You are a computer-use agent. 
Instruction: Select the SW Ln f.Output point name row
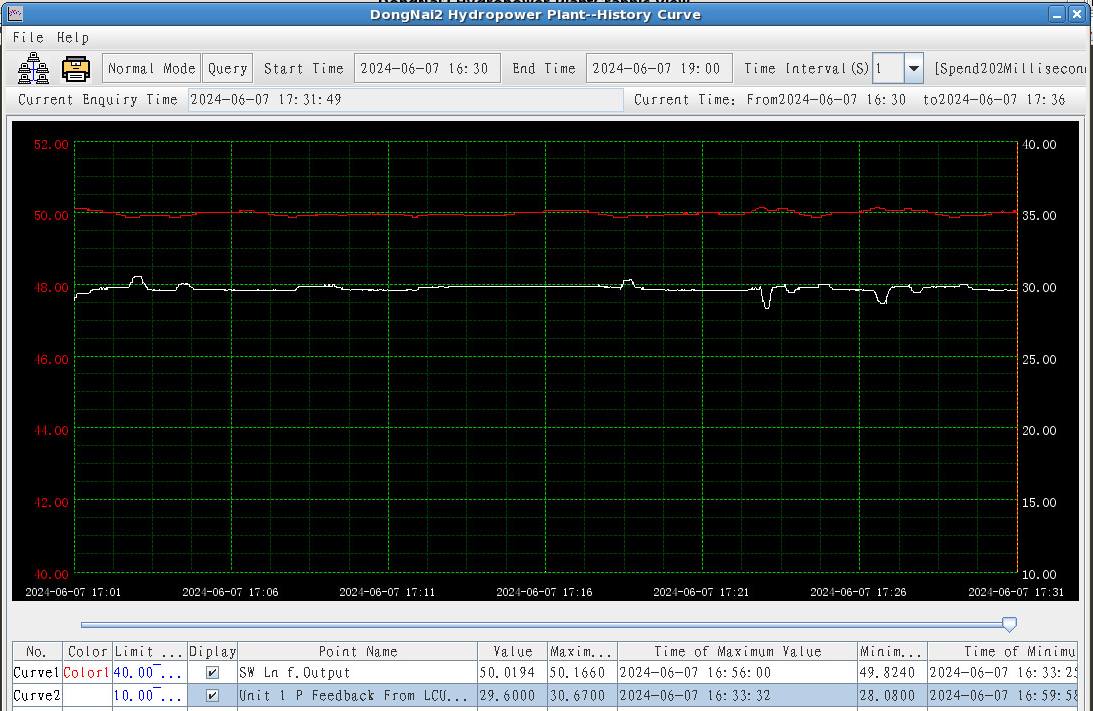click(x=356, y=673)
